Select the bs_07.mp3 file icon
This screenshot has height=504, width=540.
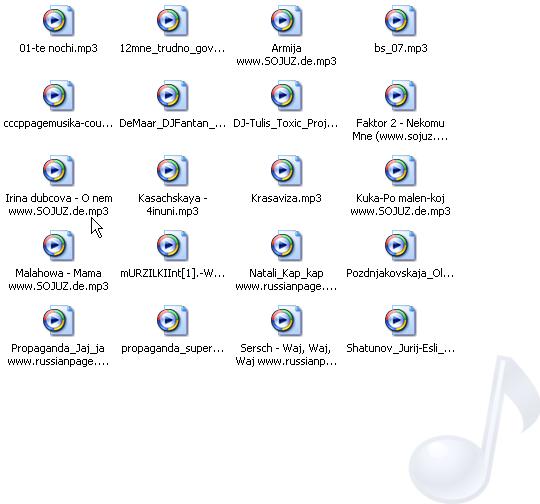tap(400, 21)
